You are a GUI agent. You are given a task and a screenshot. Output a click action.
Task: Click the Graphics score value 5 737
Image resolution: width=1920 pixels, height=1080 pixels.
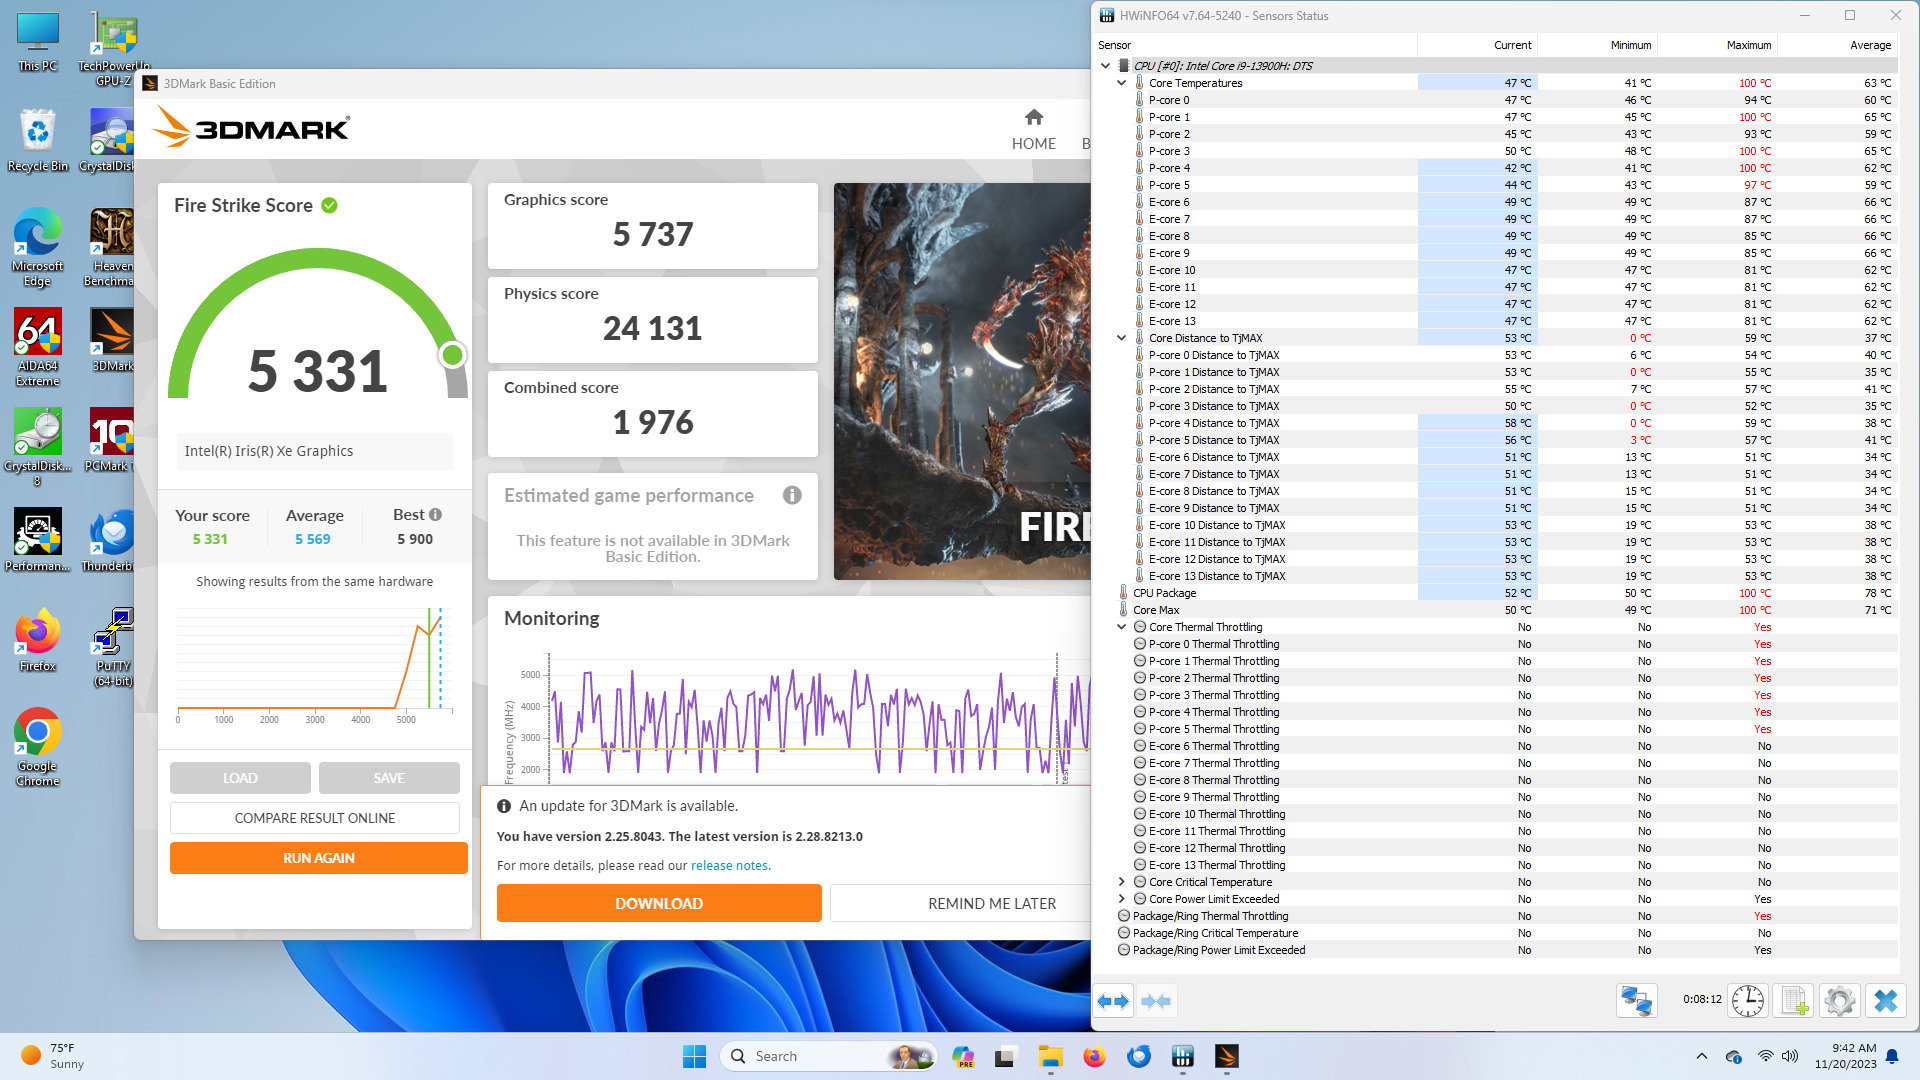coord(653,234)
